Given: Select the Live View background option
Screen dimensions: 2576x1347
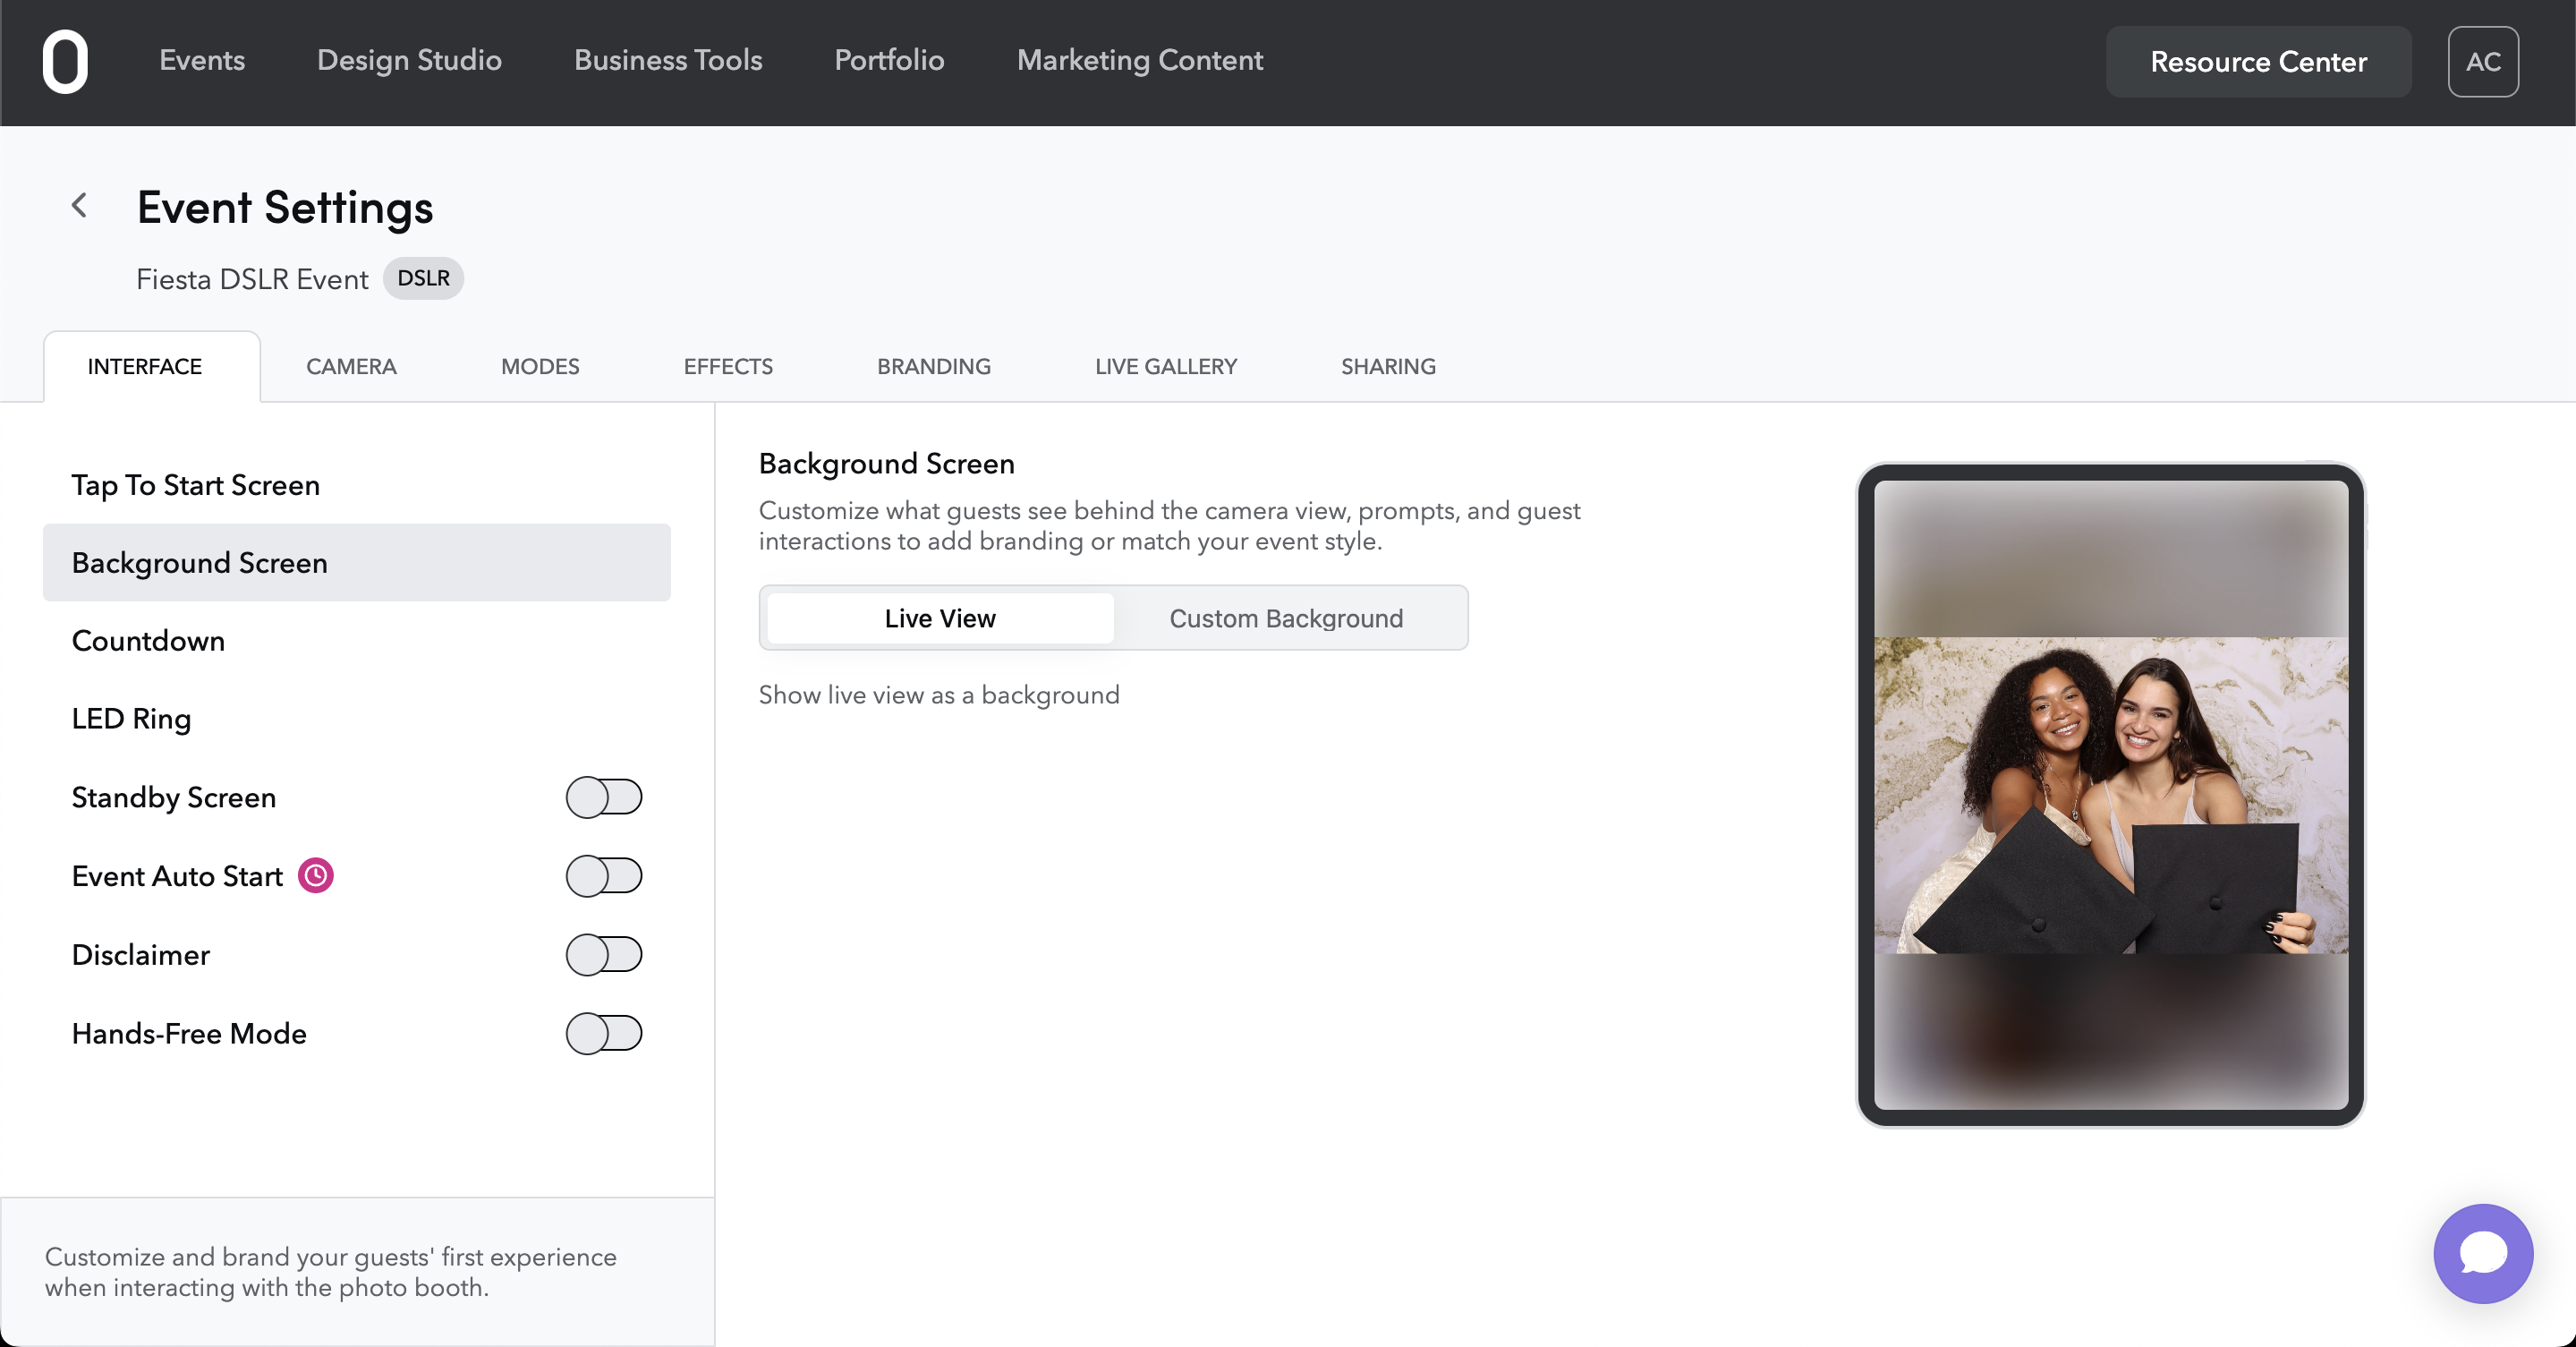Looking at the screenshot, I should click(940, 618).
